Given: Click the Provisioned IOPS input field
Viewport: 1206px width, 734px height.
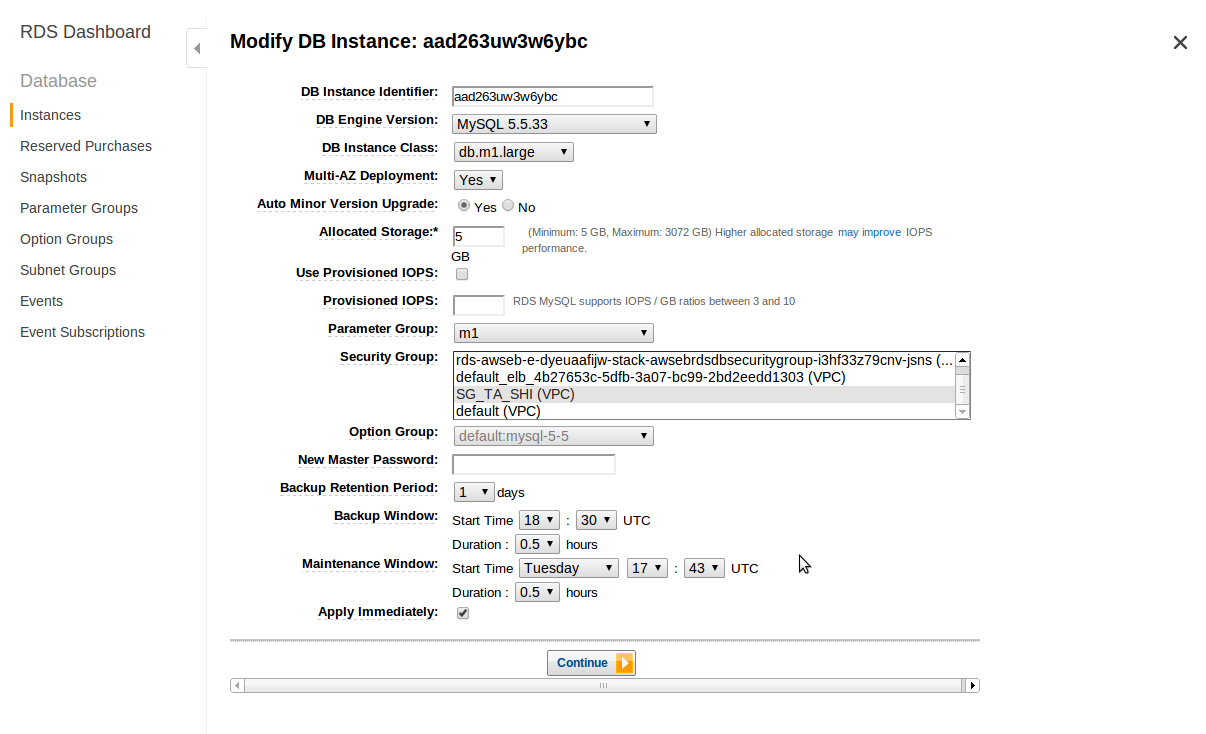Looking at the screenshot, I should 478,305.
